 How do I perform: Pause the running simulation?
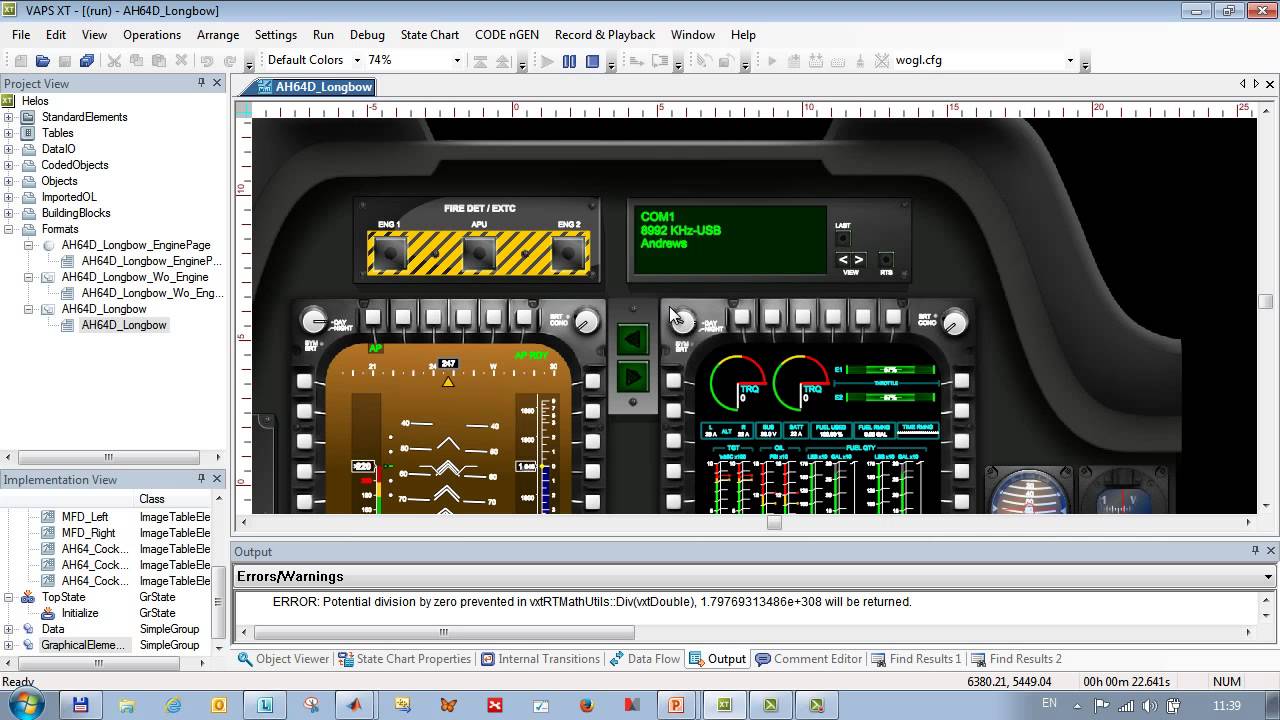pos(569,61)
